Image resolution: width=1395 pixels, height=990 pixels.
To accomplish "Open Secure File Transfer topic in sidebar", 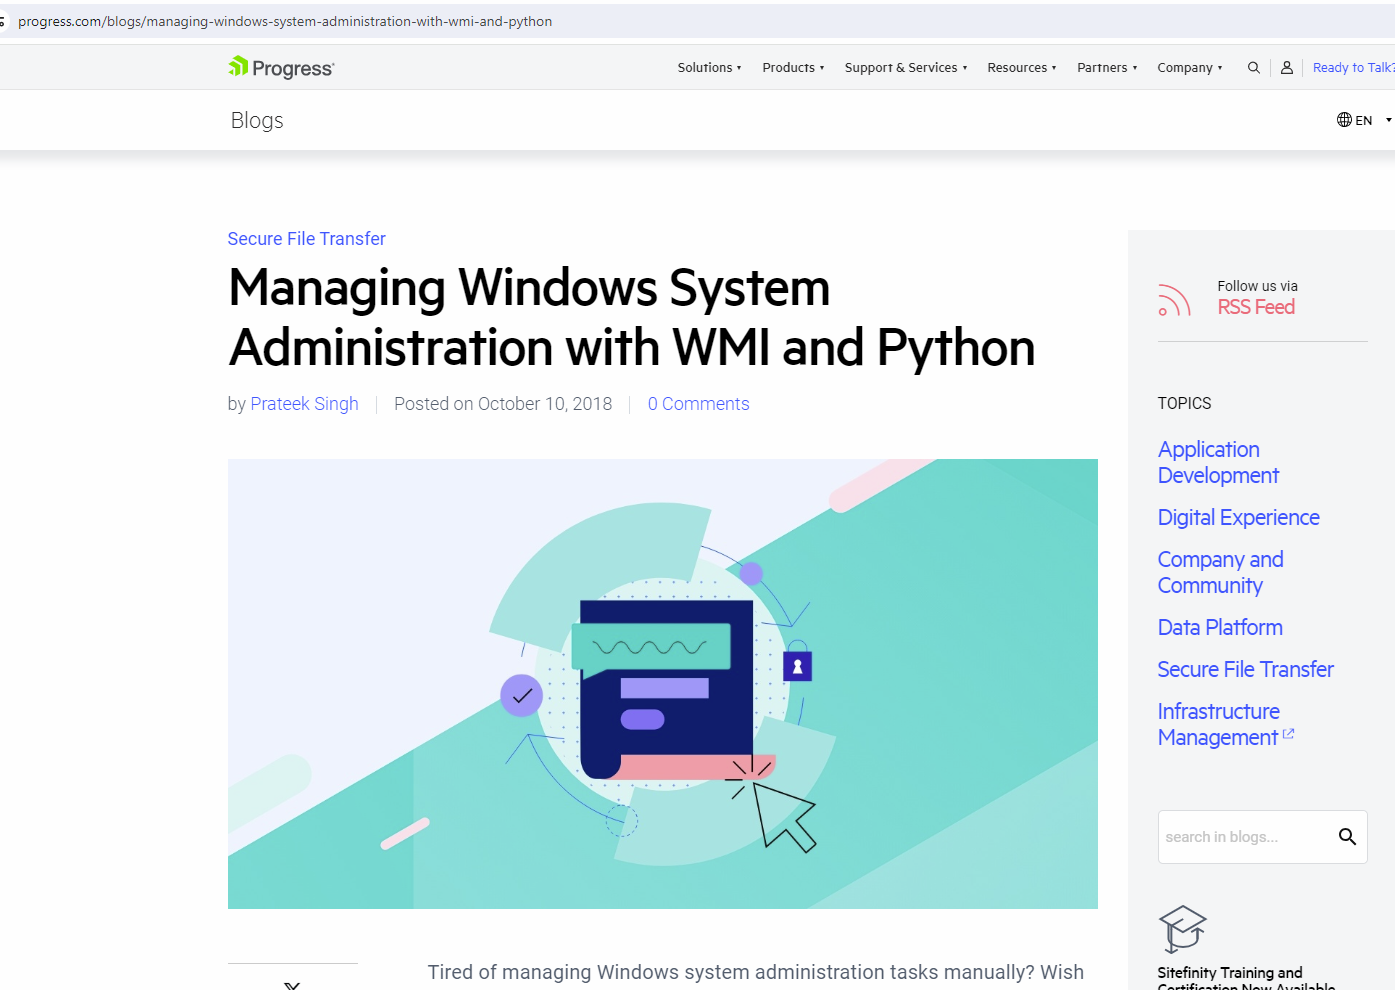I will pos(1245,669).
